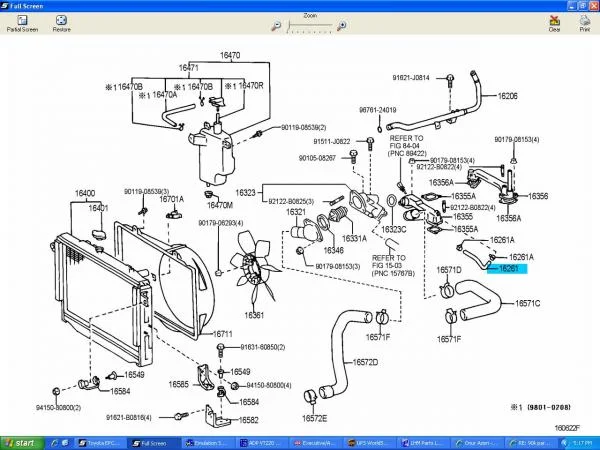Click part number 90105-08267
This screenshot has height=450, width=600.
point(317,158)
